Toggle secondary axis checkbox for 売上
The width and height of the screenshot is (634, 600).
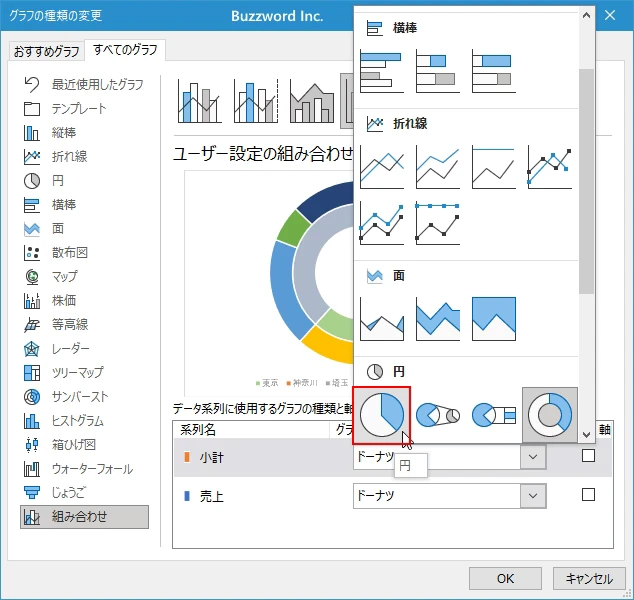click(x=588, y=494)
